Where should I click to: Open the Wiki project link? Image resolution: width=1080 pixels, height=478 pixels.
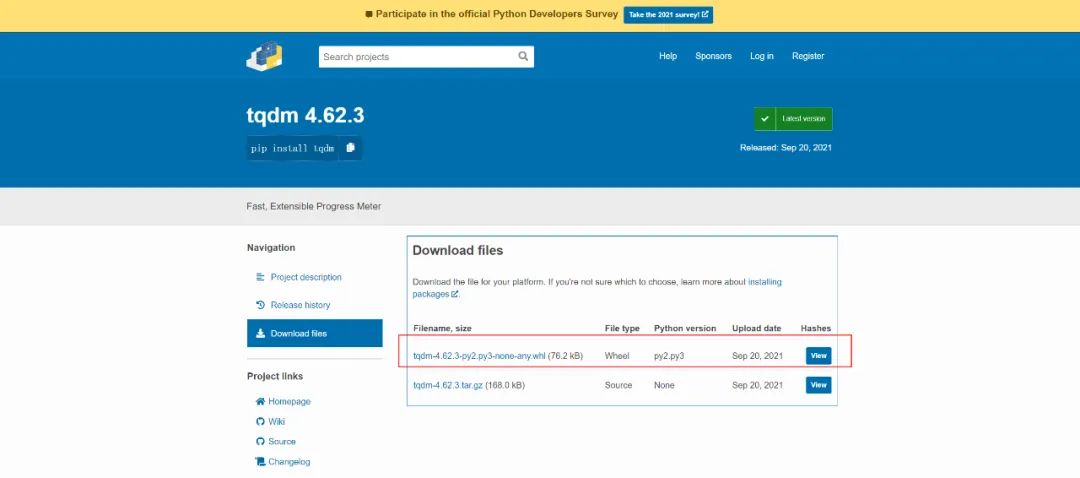pos(276,422)
